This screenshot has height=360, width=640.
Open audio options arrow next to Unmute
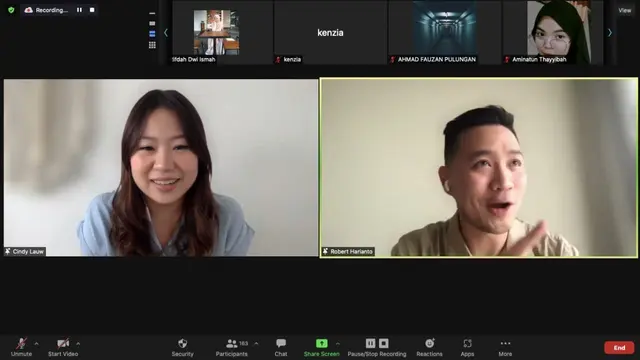click(36, 344)
